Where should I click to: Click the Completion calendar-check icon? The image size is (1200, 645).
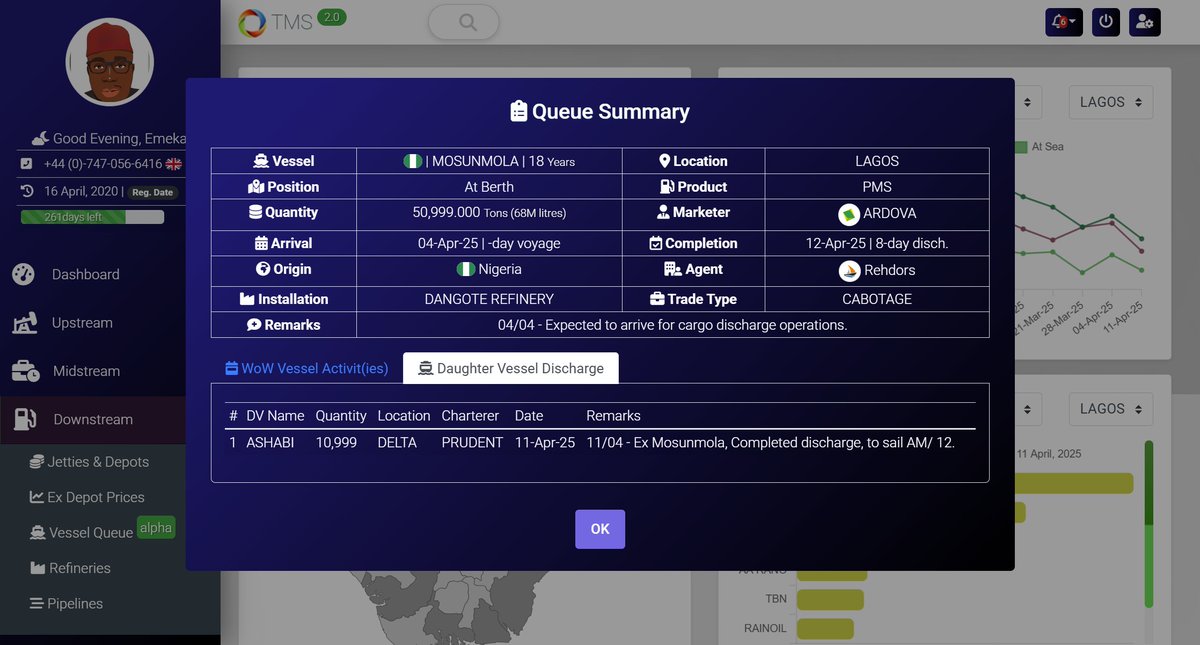(x=656, y=243)
